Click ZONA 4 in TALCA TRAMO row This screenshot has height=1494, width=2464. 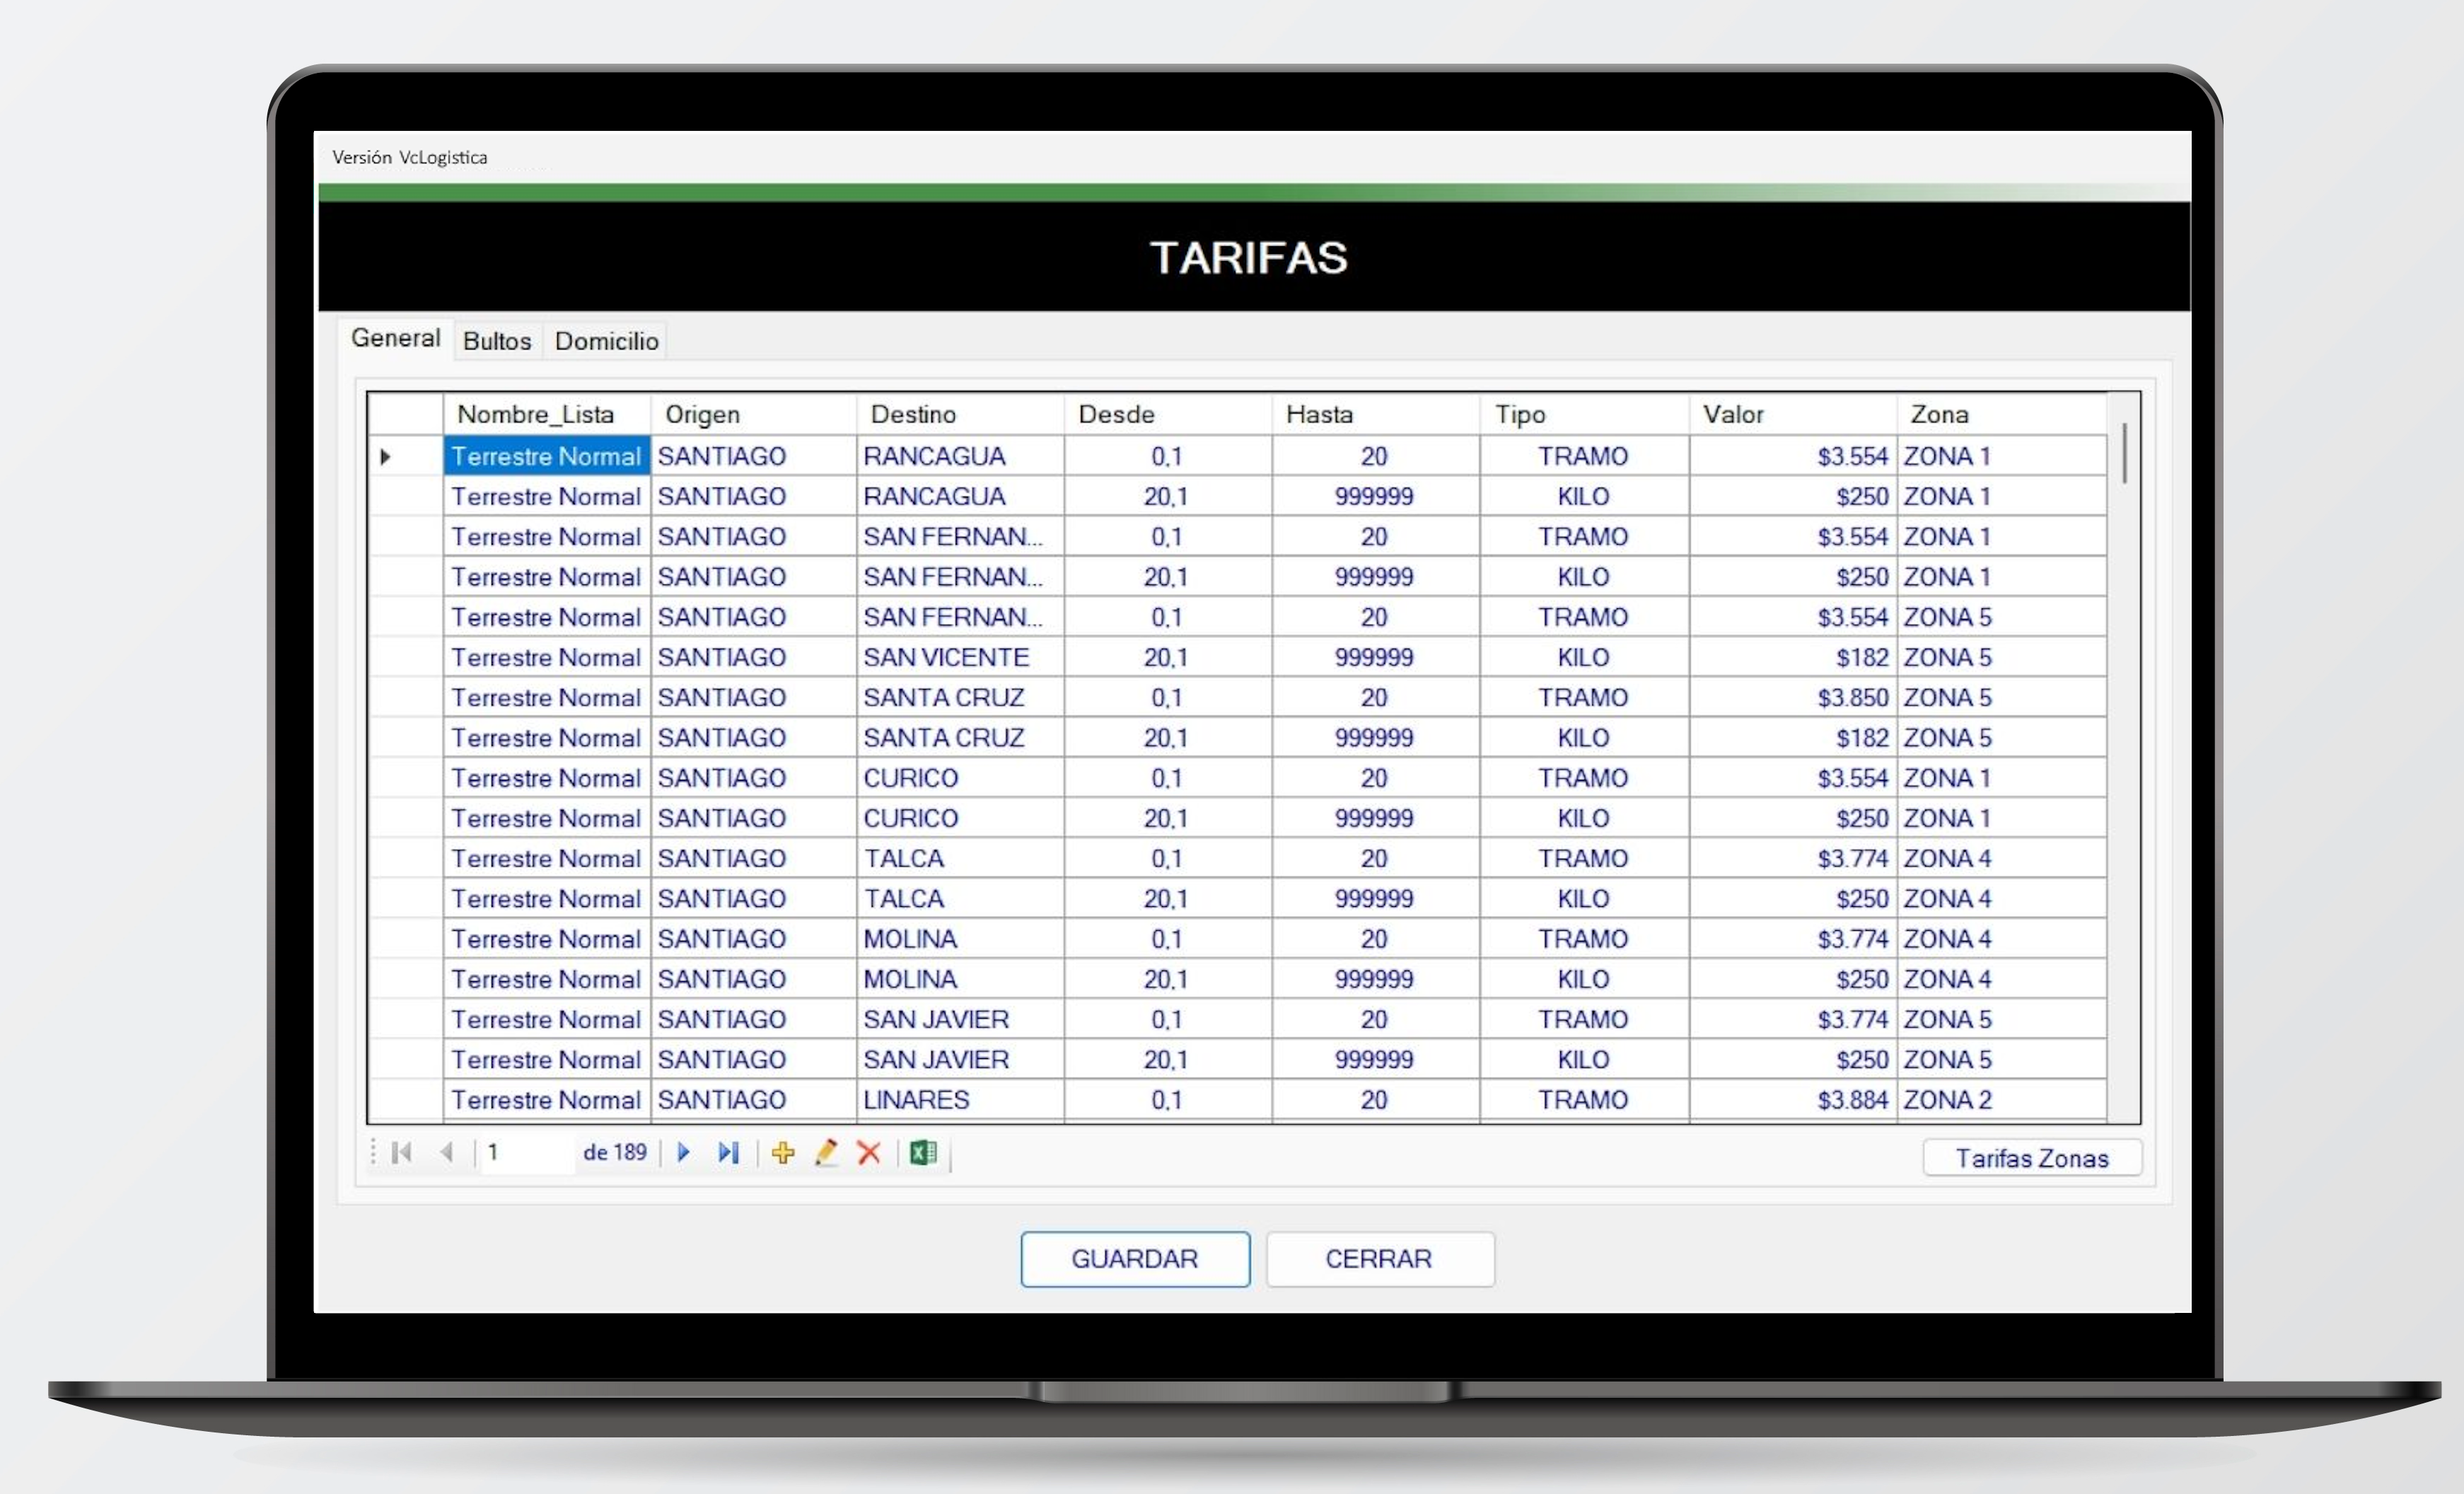point(2003,859)
